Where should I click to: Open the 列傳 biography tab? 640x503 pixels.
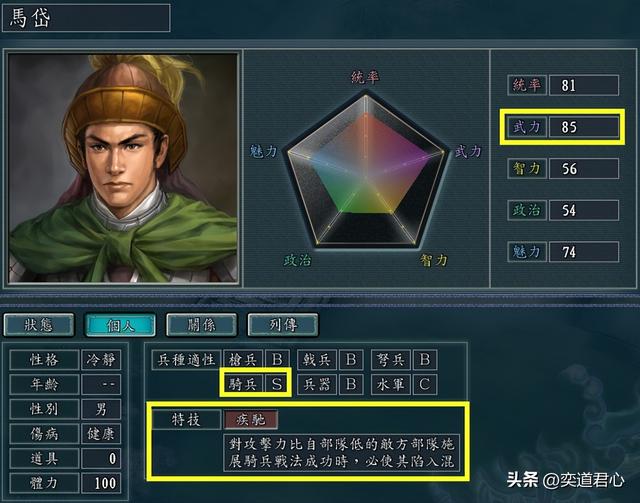[x=283, y=325]
